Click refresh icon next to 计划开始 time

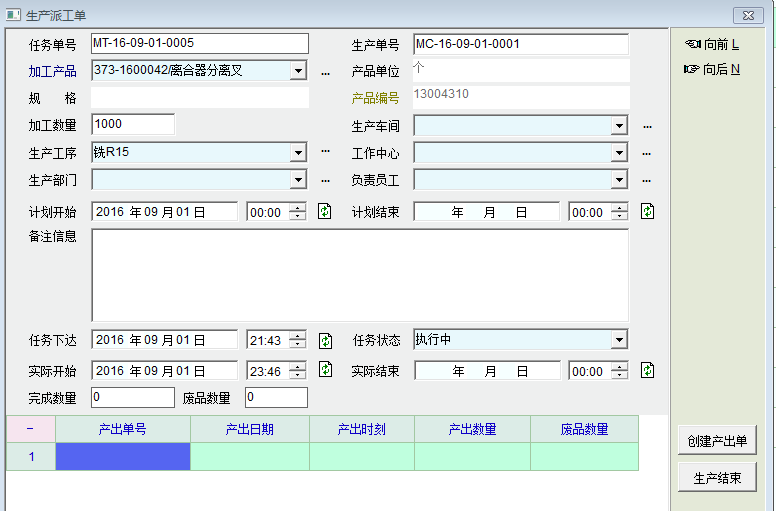click(325, 211)
